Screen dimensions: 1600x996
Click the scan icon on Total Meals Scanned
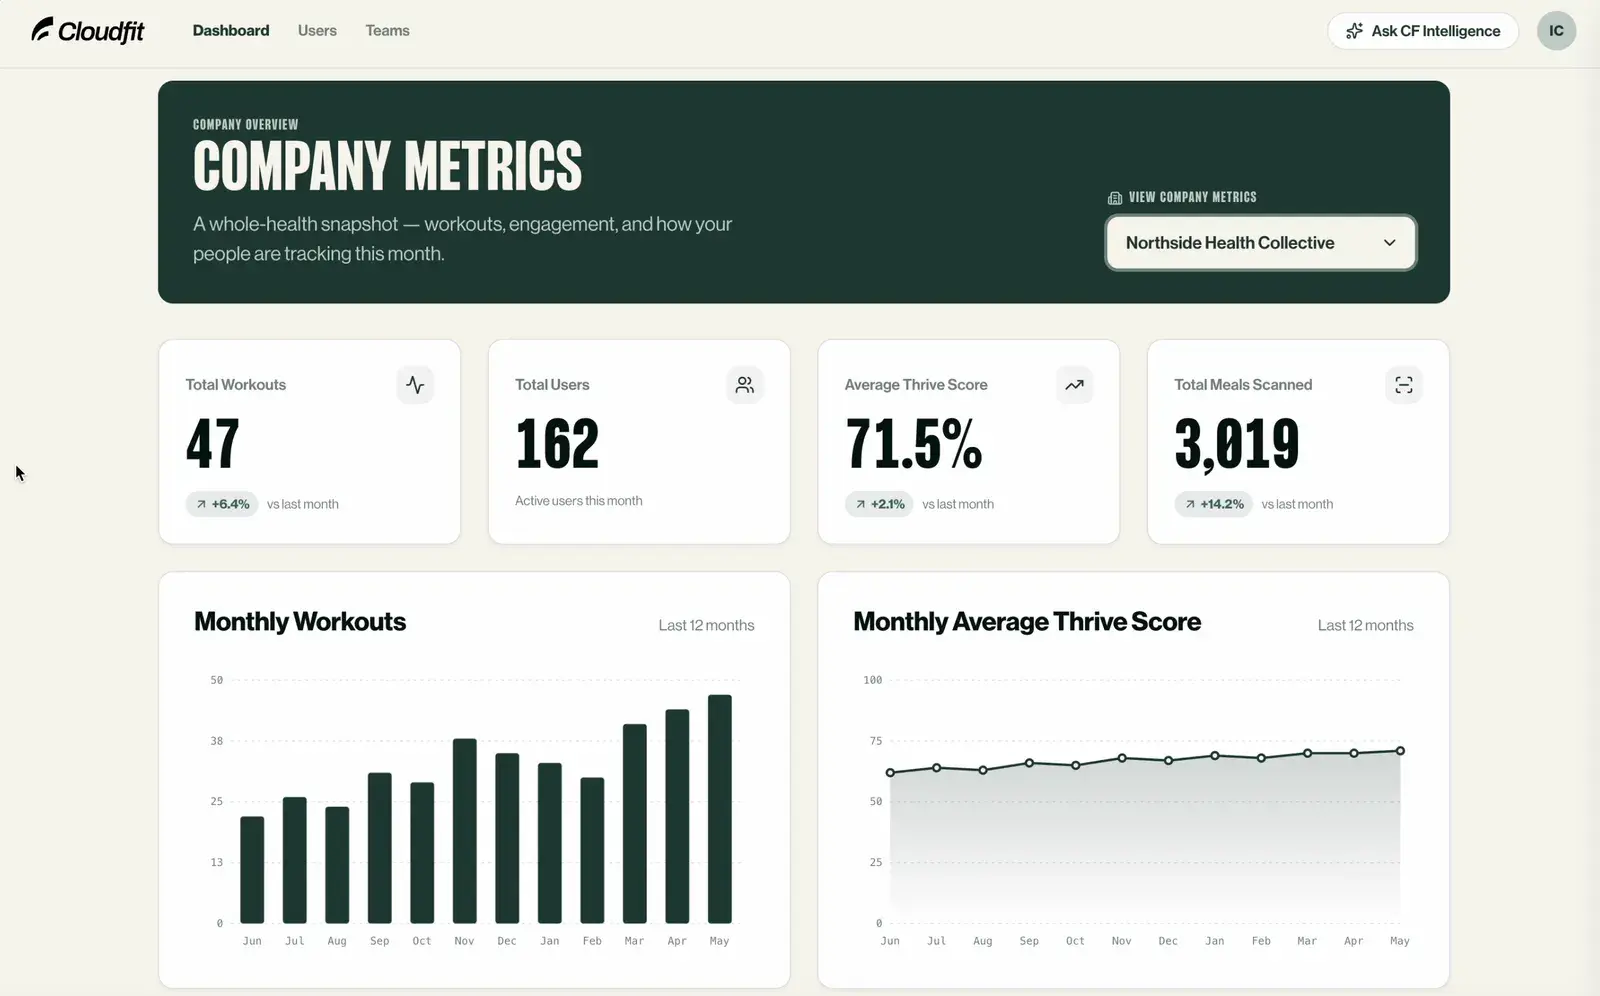coord(1404,385)
